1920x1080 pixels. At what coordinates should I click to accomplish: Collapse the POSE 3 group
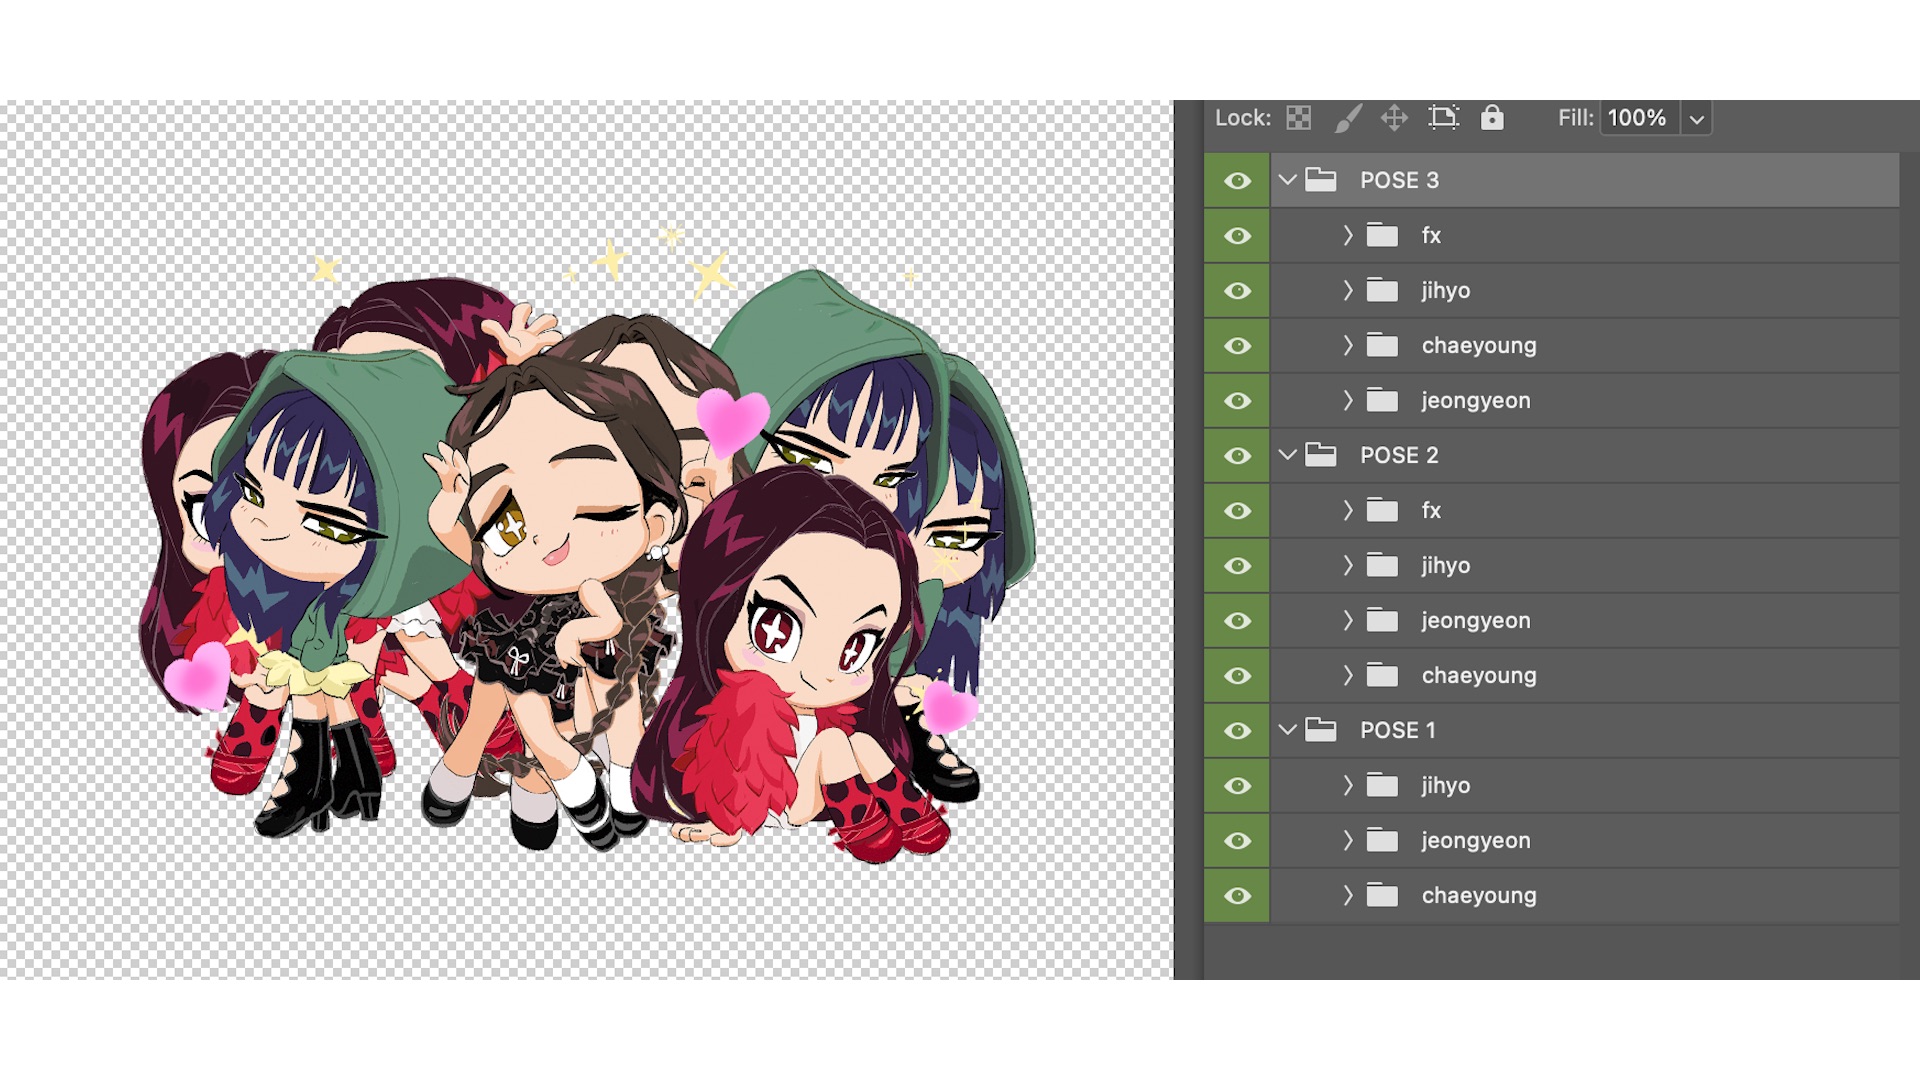click(x=1288, y=180)
